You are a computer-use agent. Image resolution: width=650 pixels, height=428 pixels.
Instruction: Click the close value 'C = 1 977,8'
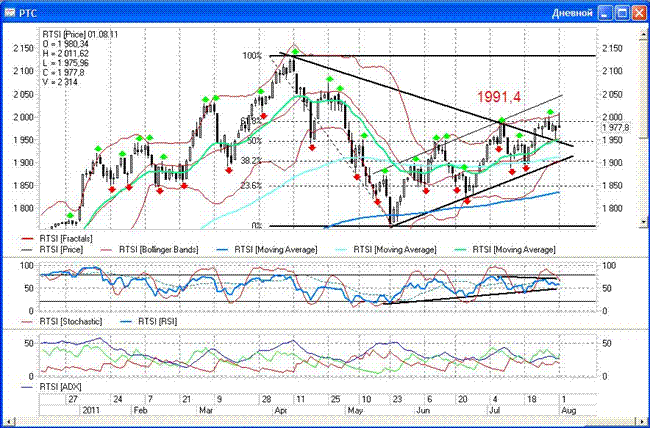pos(63,73)
